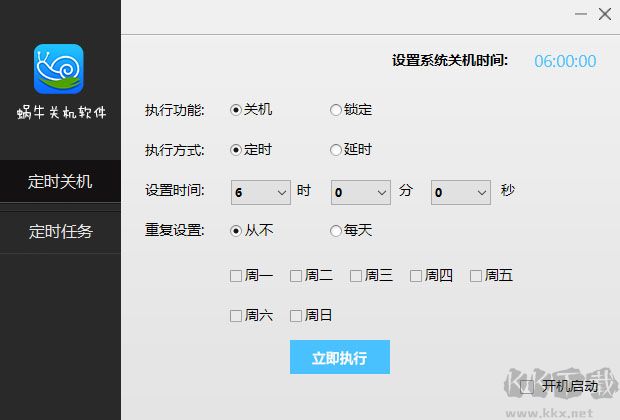Image resolution: width=620 pixels, height=420 pixels.
Task: Click the 设置时间 label
Action: click(174, 191)
